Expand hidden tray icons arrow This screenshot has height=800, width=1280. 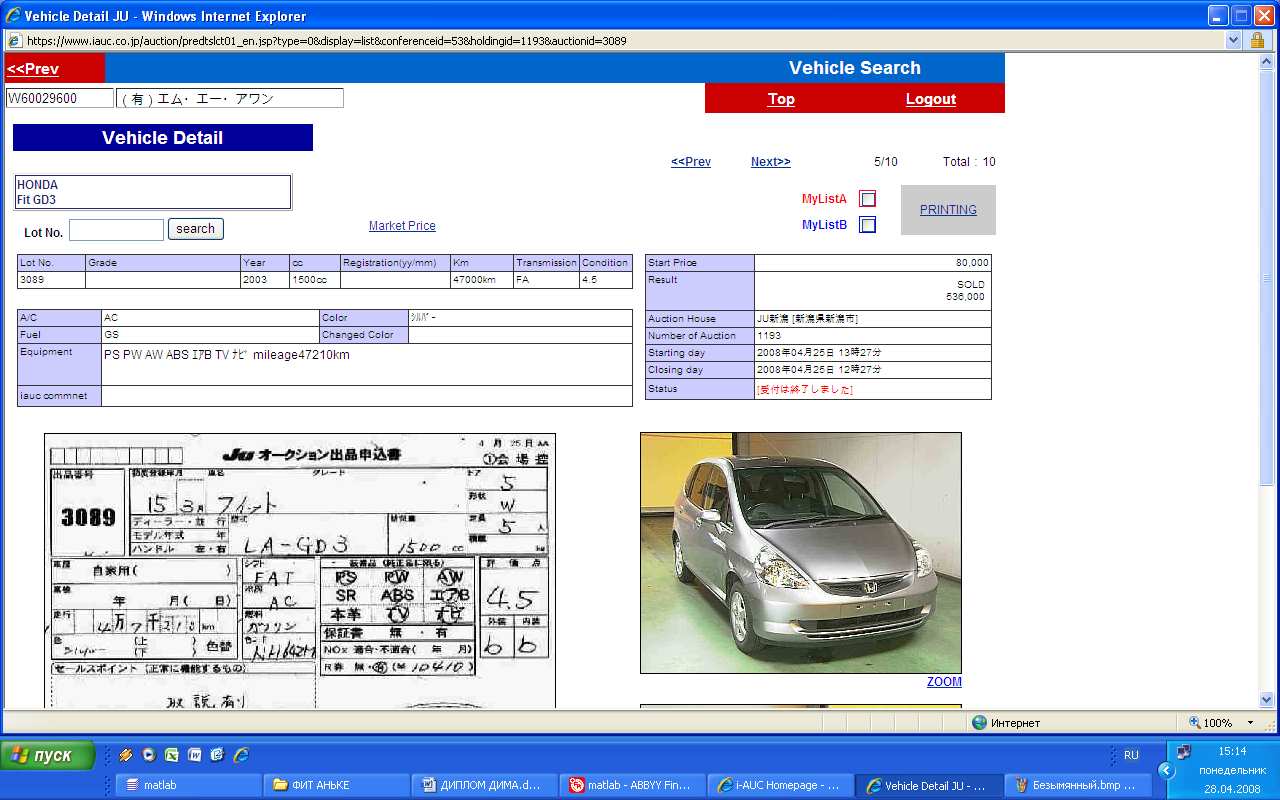1165,771
